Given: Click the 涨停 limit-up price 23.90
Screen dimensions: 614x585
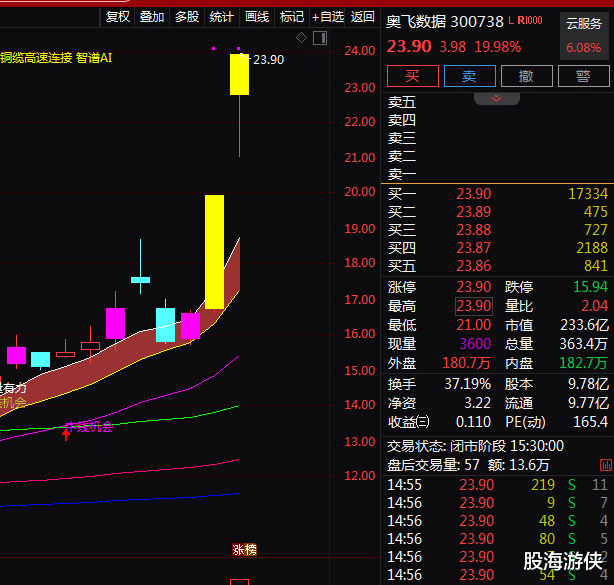Looking at the screenshot, I should coord(473,287).
